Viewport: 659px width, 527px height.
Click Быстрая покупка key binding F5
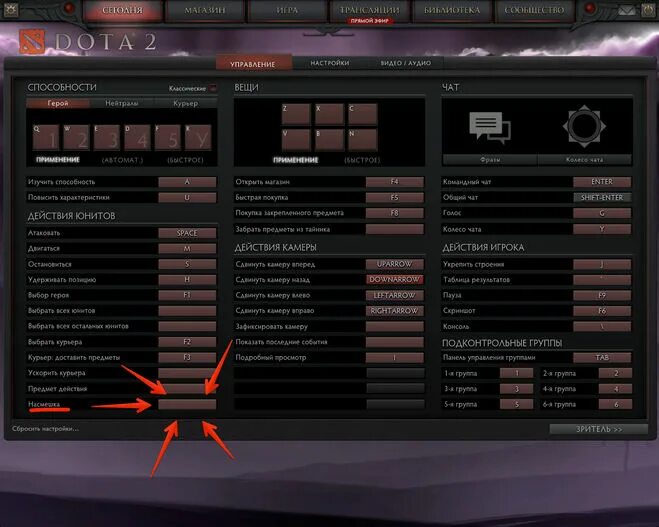(394, 198)
